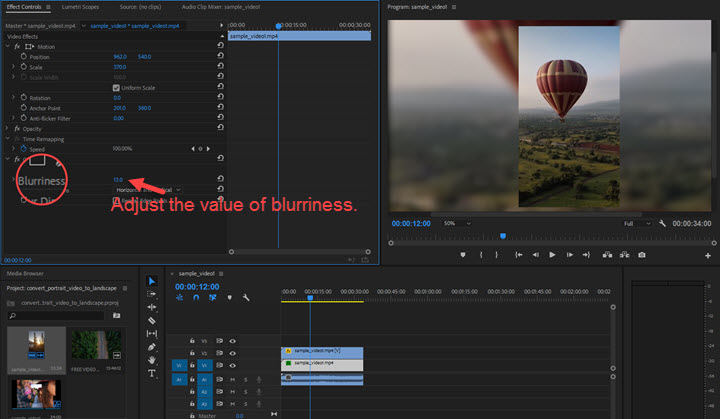The width and height of the screenshot is (720, 419).
Task: Collapse the Time Remapping effect
Action: (x=7, y=139)
